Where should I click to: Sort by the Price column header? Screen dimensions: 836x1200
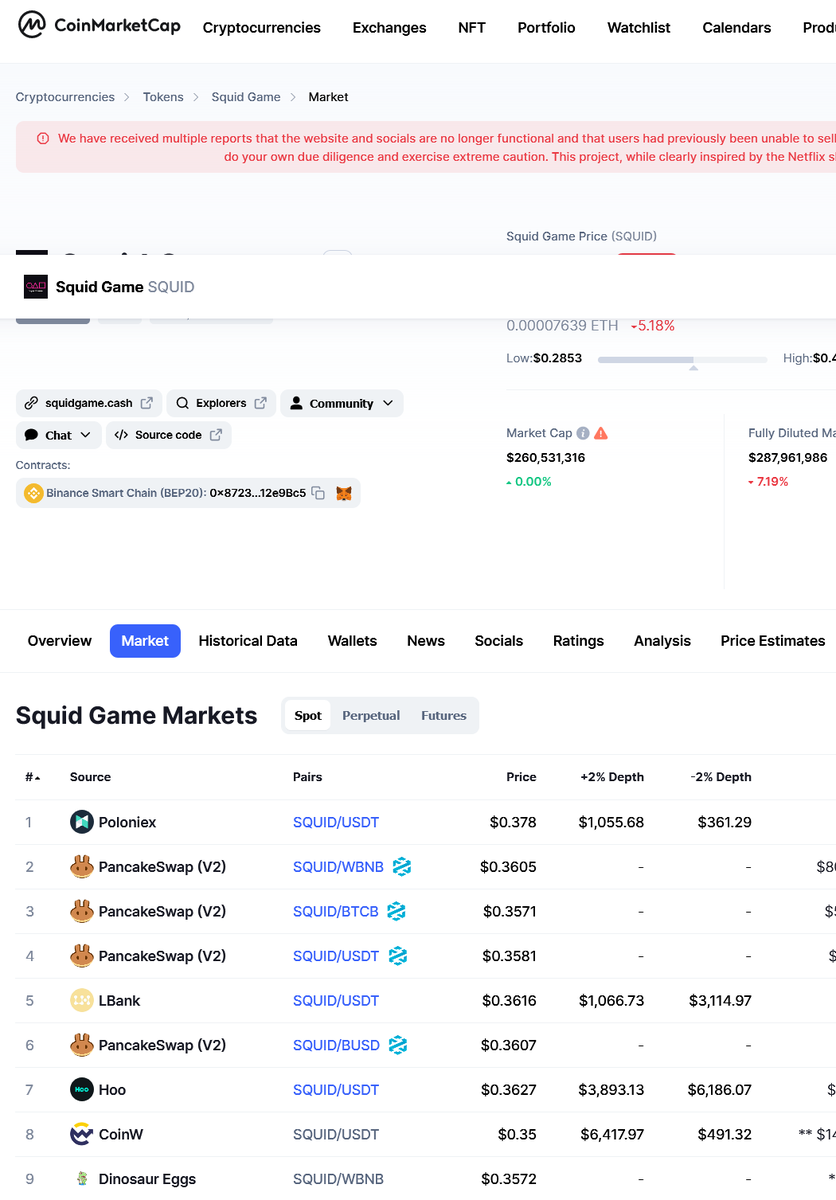(x=521, y=777)
